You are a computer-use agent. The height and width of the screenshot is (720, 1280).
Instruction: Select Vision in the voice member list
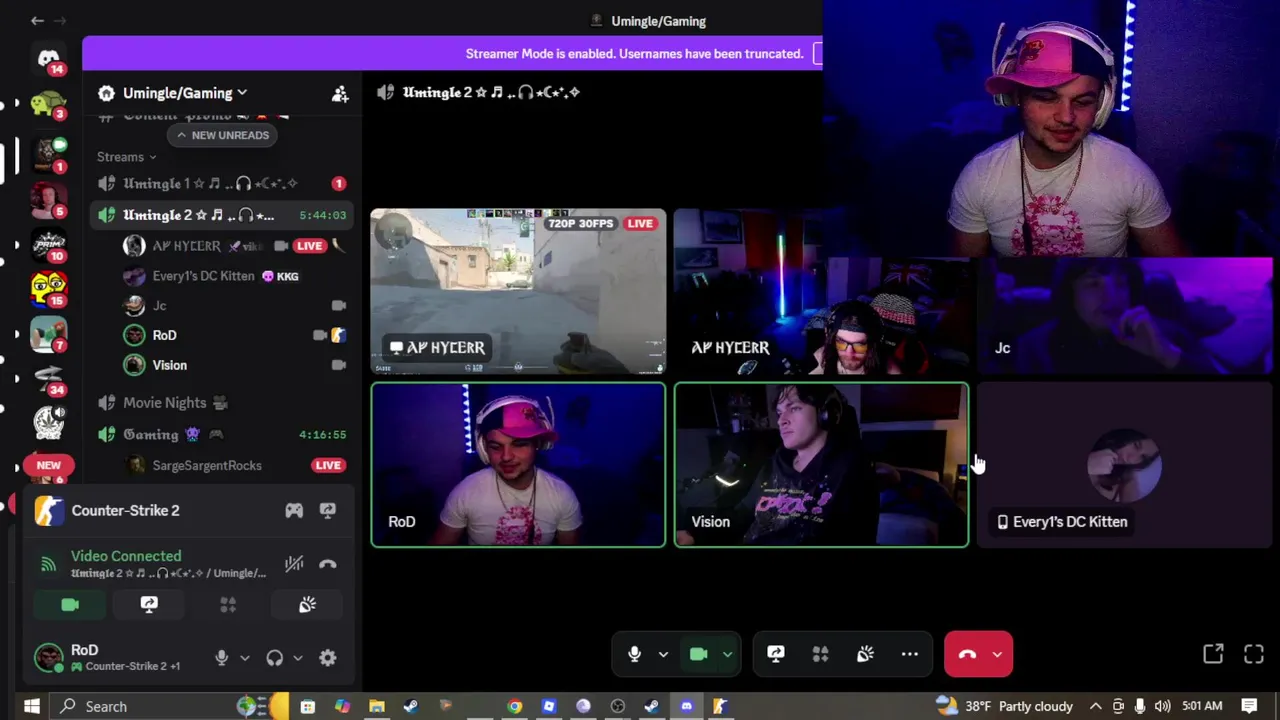tap(233, 365)
